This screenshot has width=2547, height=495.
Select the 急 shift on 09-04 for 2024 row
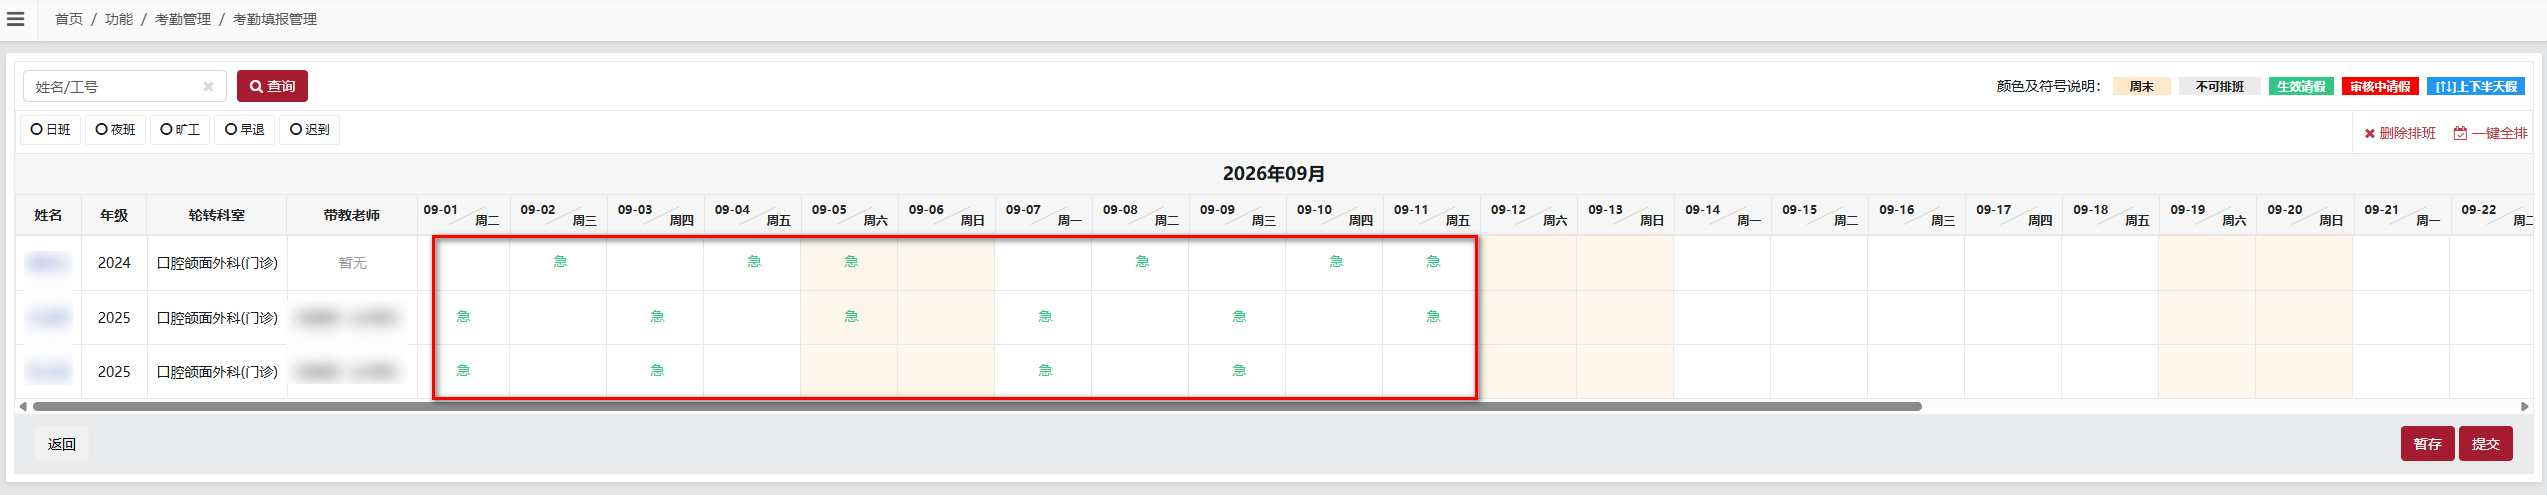(x=754, y=262)
